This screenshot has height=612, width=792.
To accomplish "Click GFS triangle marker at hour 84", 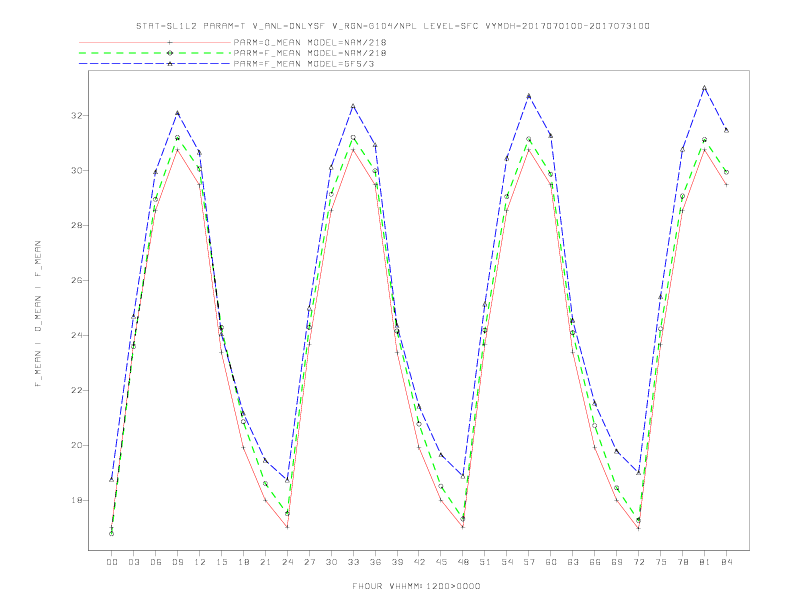I will [x=726, y=130].
